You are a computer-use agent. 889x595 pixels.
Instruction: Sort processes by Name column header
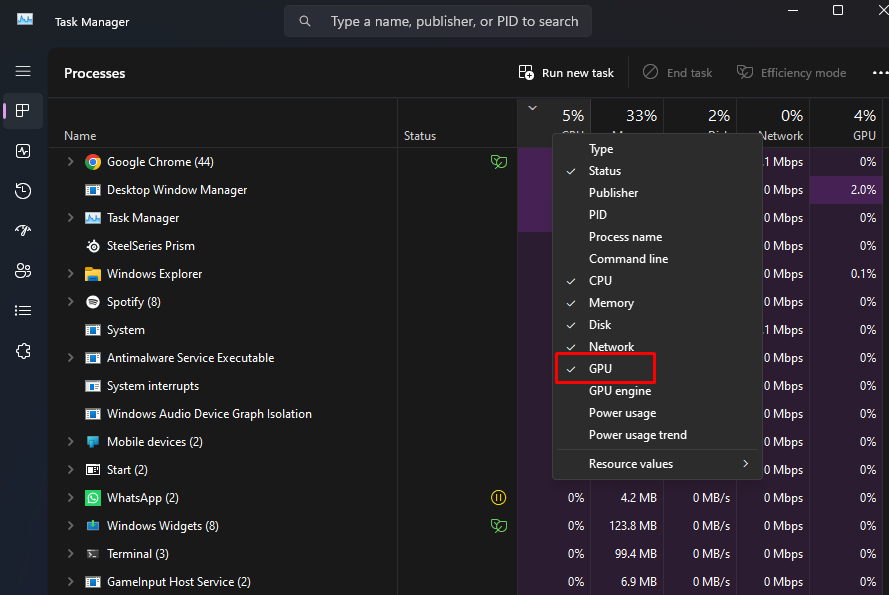pyautogui.click(x=80, y=136)
